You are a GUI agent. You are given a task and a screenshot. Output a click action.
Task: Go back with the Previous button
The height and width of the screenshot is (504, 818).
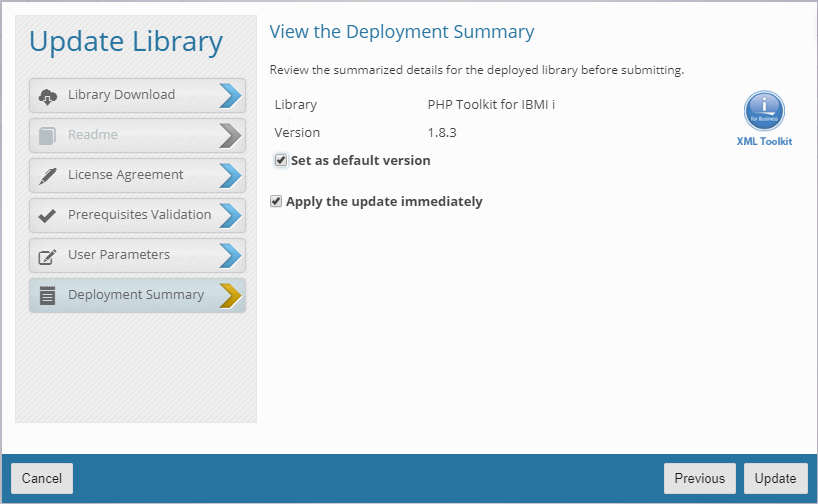699,478
